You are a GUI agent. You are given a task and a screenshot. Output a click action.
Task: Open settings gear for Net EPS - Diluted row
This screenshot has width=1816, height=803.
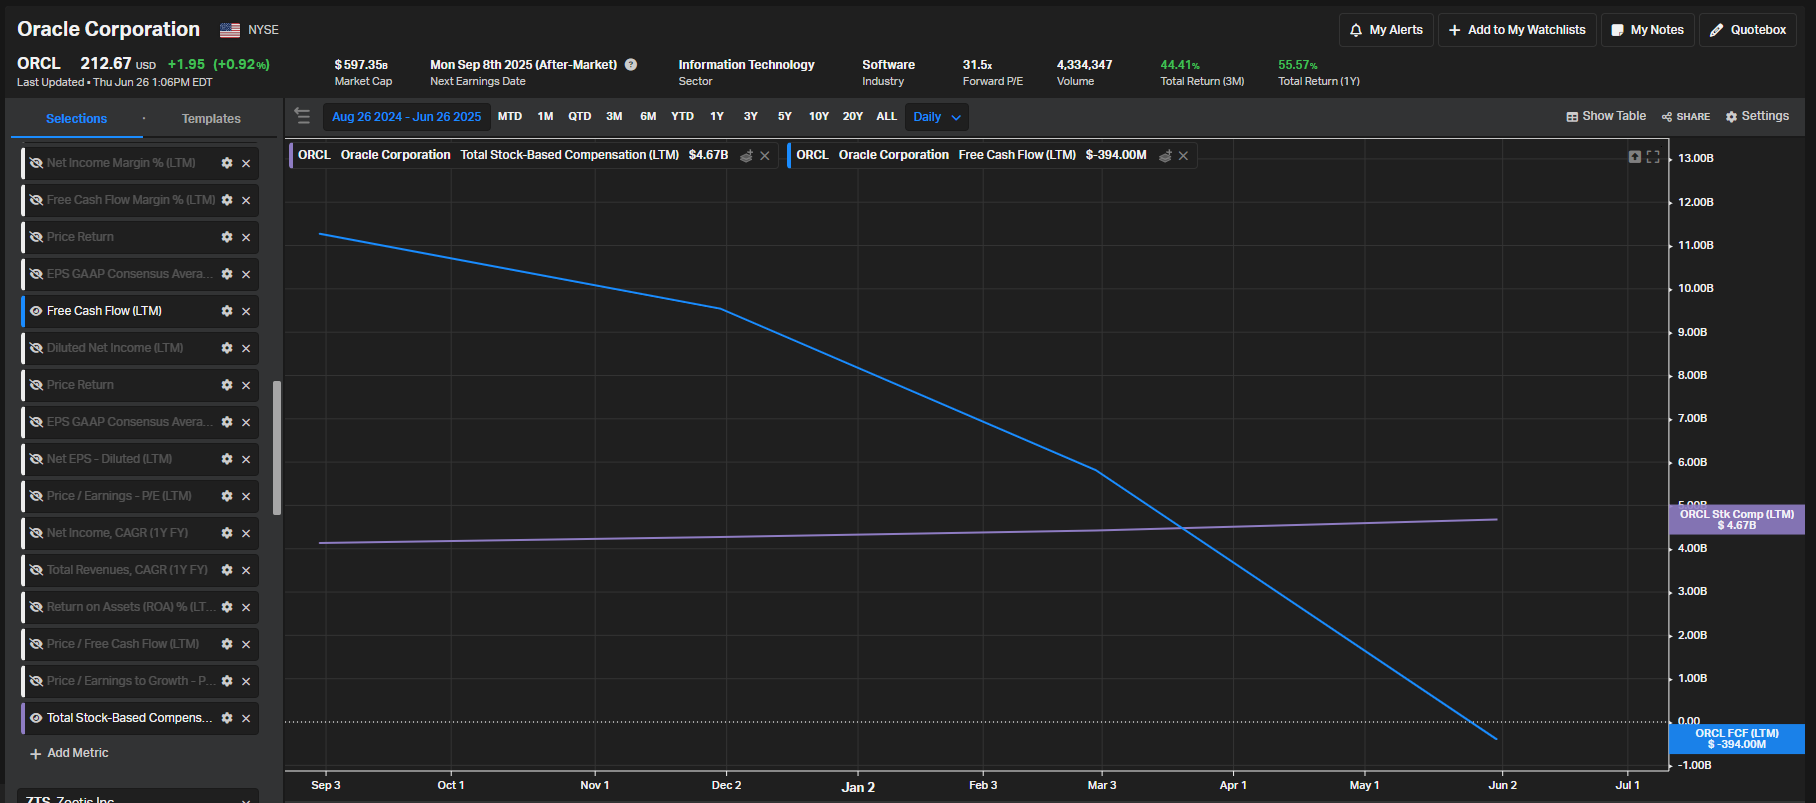[227, 459]
